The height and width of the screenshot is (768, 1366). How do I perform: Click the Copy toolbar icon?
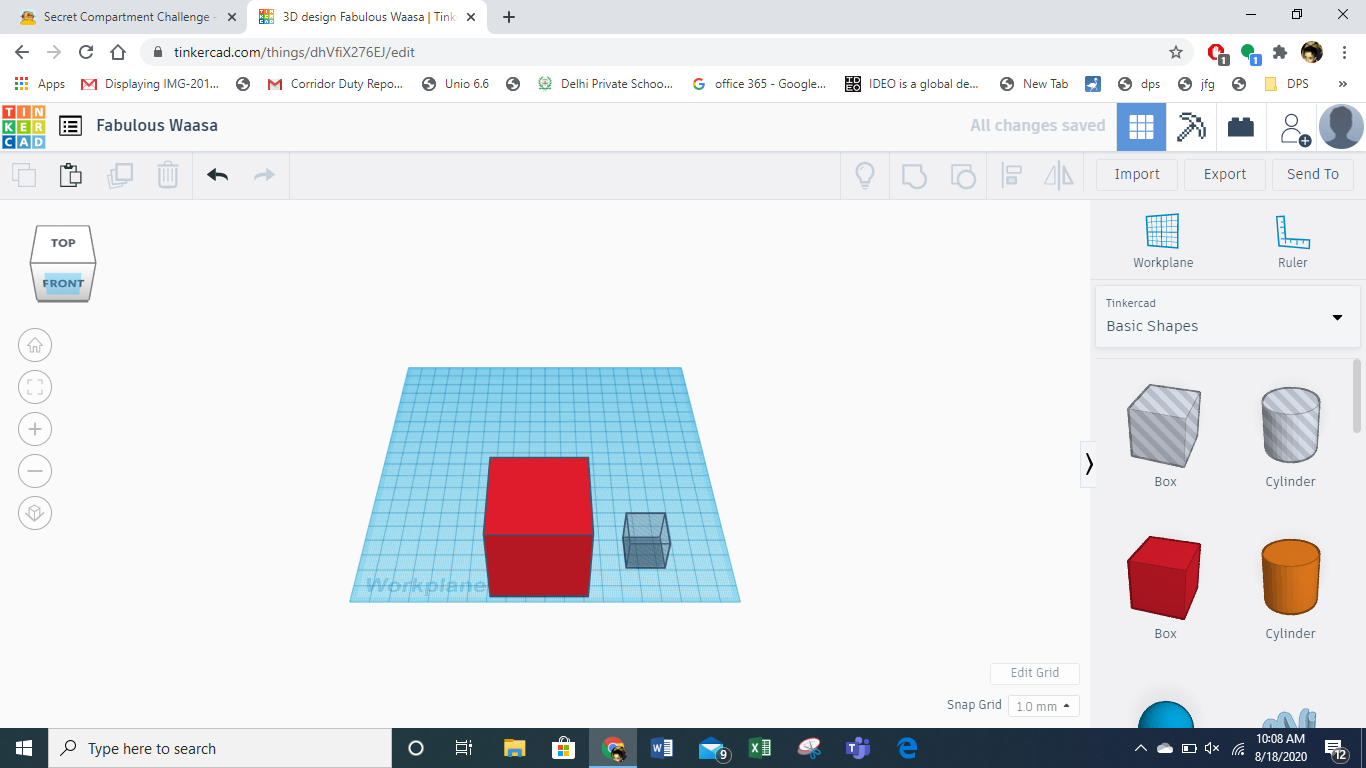(24, 176)
